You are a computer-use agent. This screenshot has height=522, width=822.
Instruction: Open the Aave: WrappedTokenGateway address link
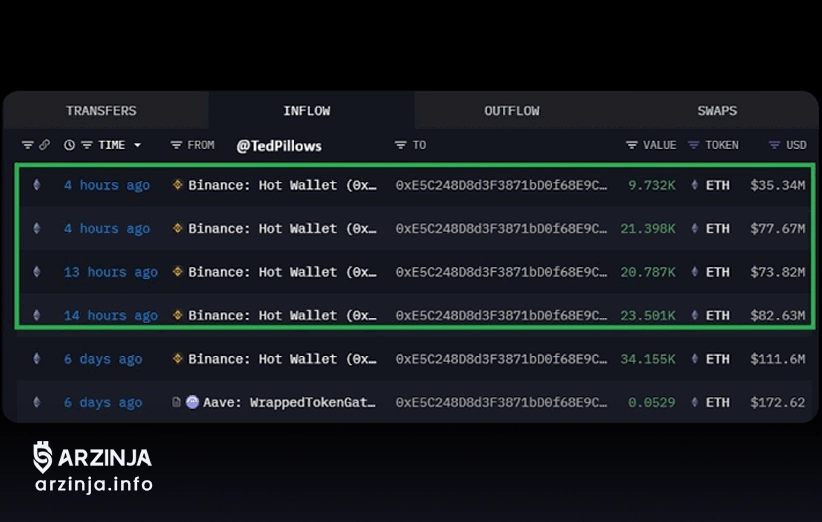click(289, 402)
